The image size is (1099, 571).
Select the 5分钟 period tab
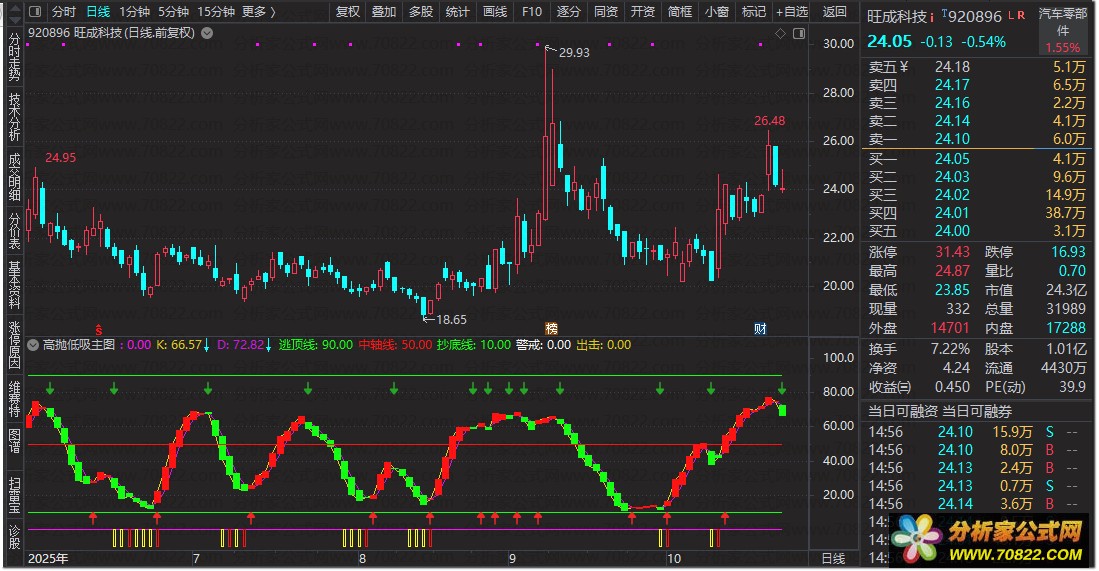tap(173, 12)
